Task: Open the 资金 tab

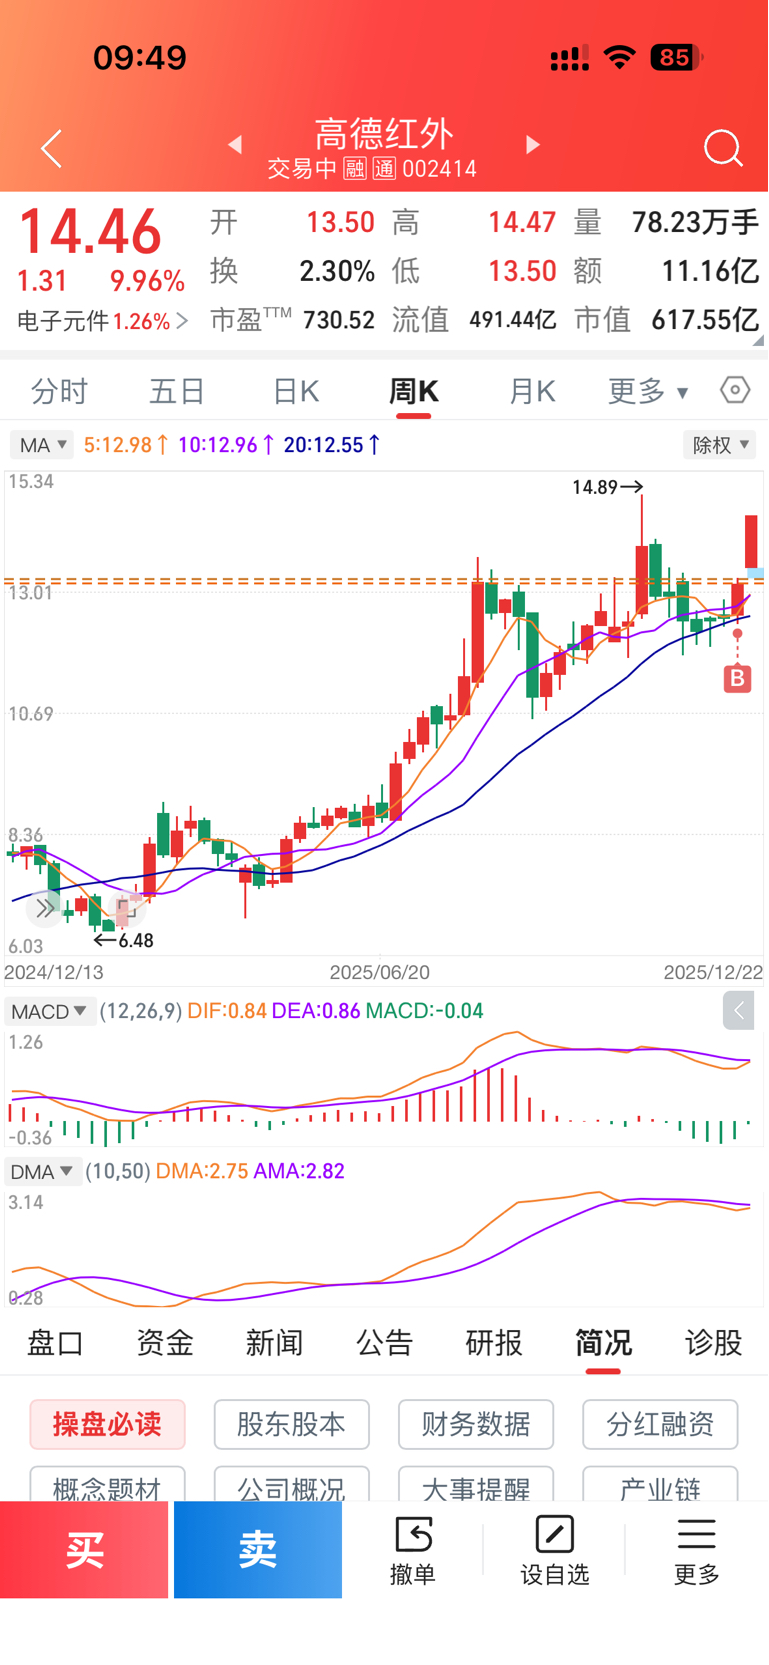Action: click(165, 1342)
